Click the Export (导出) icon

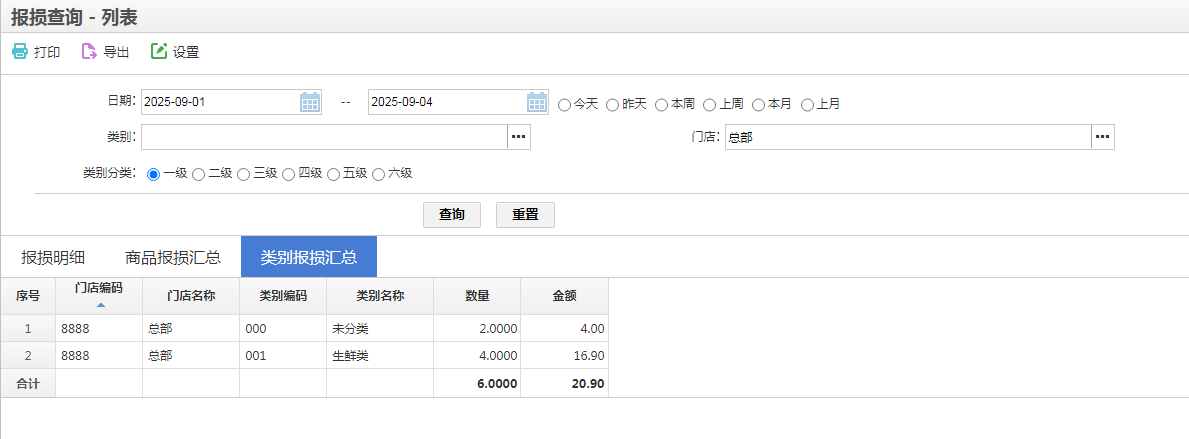pos(89,52)
